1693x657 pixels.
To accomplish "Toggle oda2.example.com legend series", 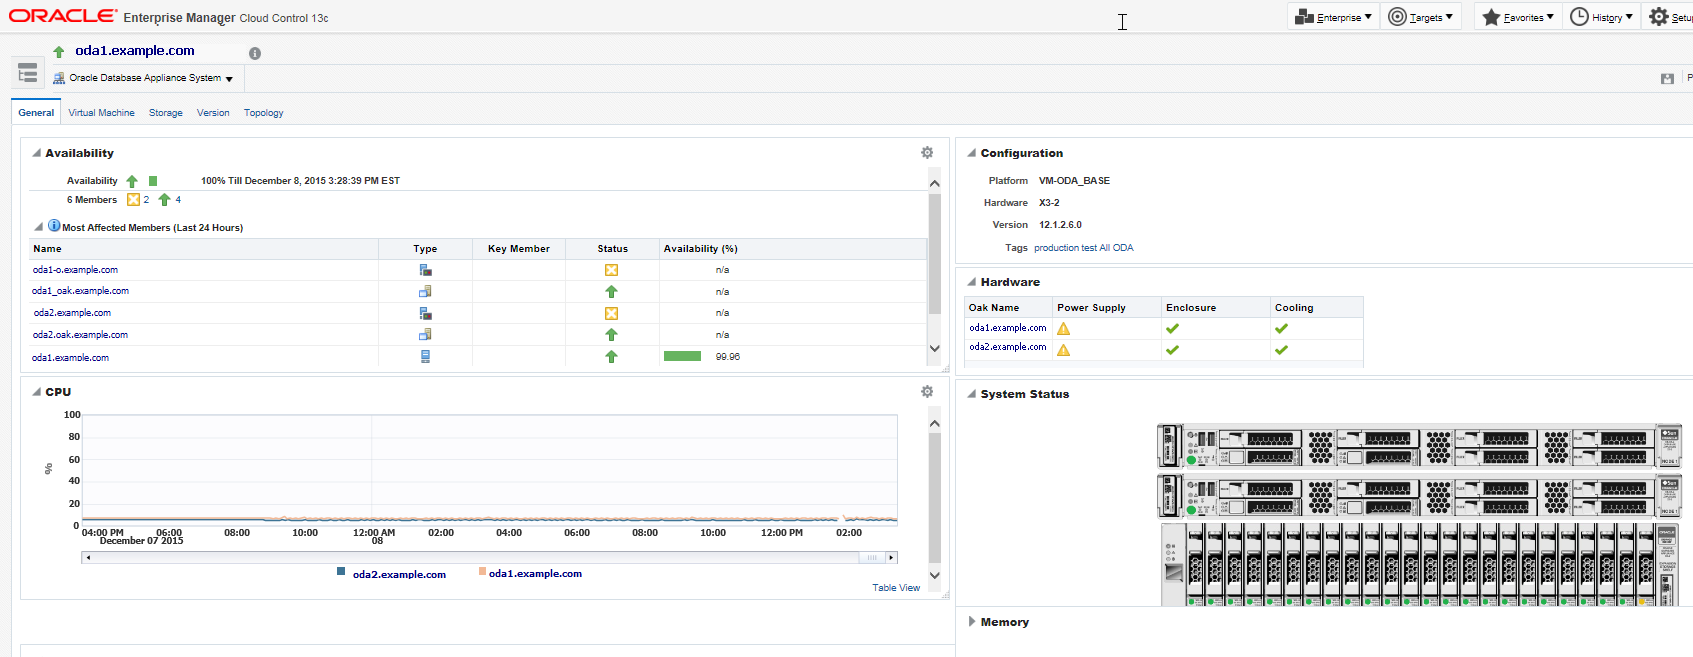I will click(x=391, y=574).
